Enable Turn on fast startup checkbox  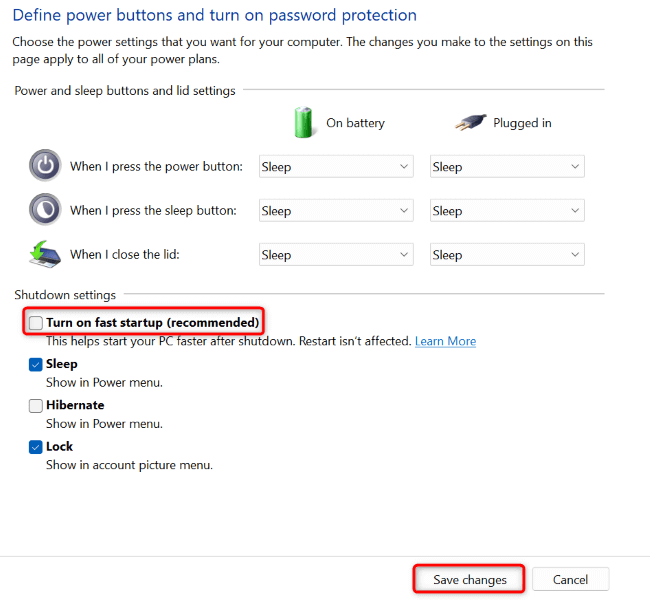click(x=36, y=323)
